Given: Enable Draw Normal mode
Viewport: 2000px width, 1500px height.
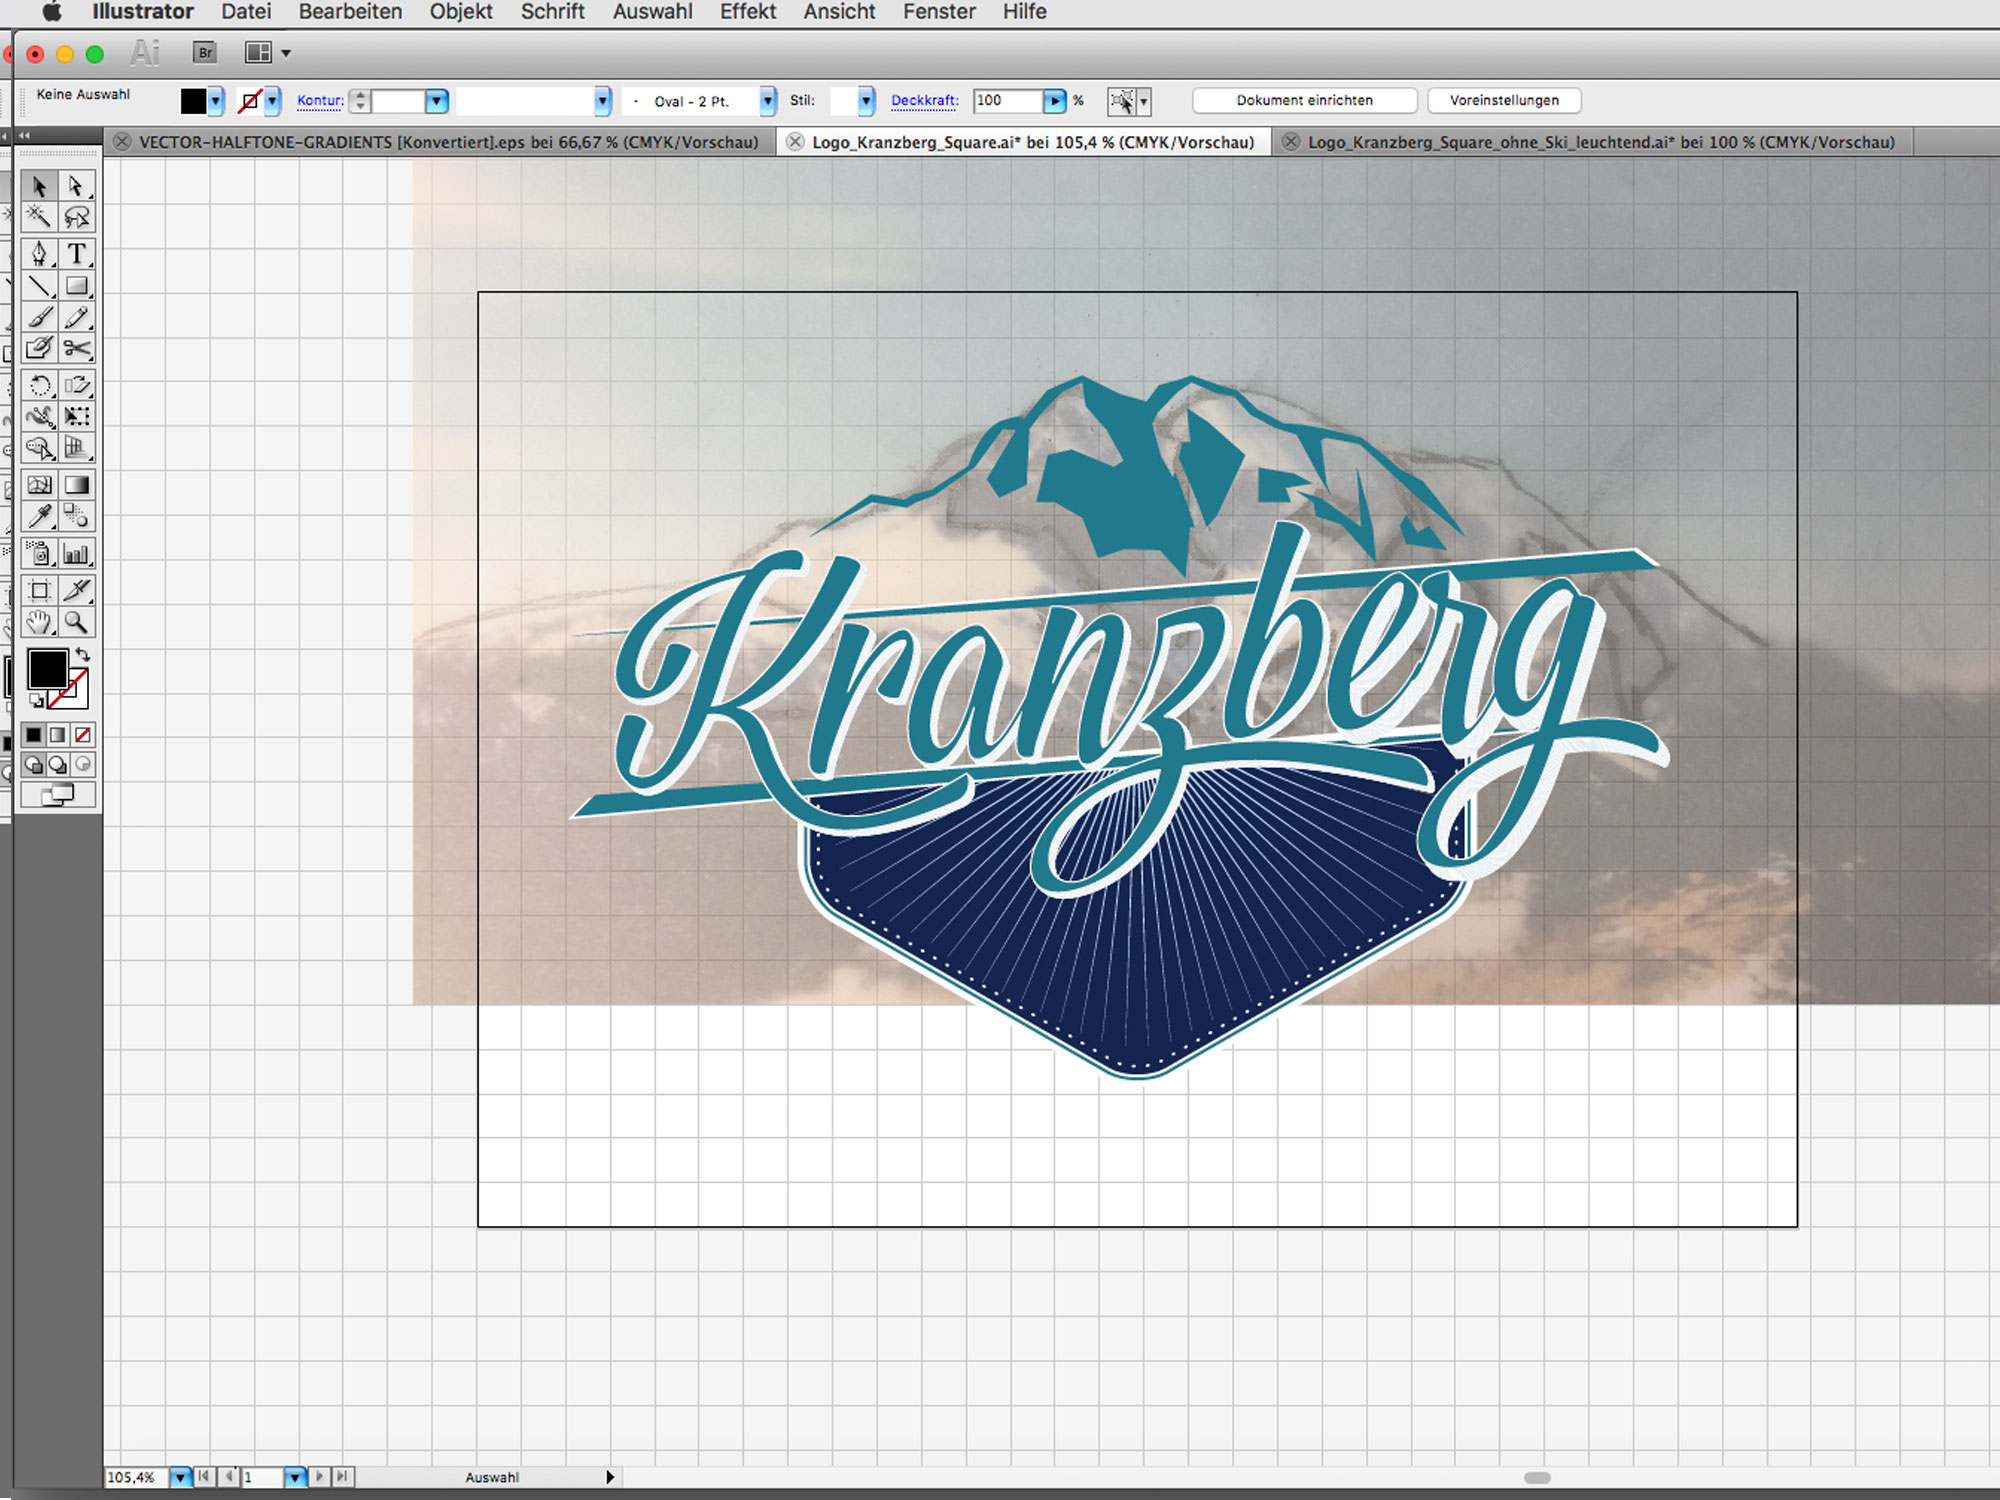Looking at the screenshot, I should tap(34, 765).
